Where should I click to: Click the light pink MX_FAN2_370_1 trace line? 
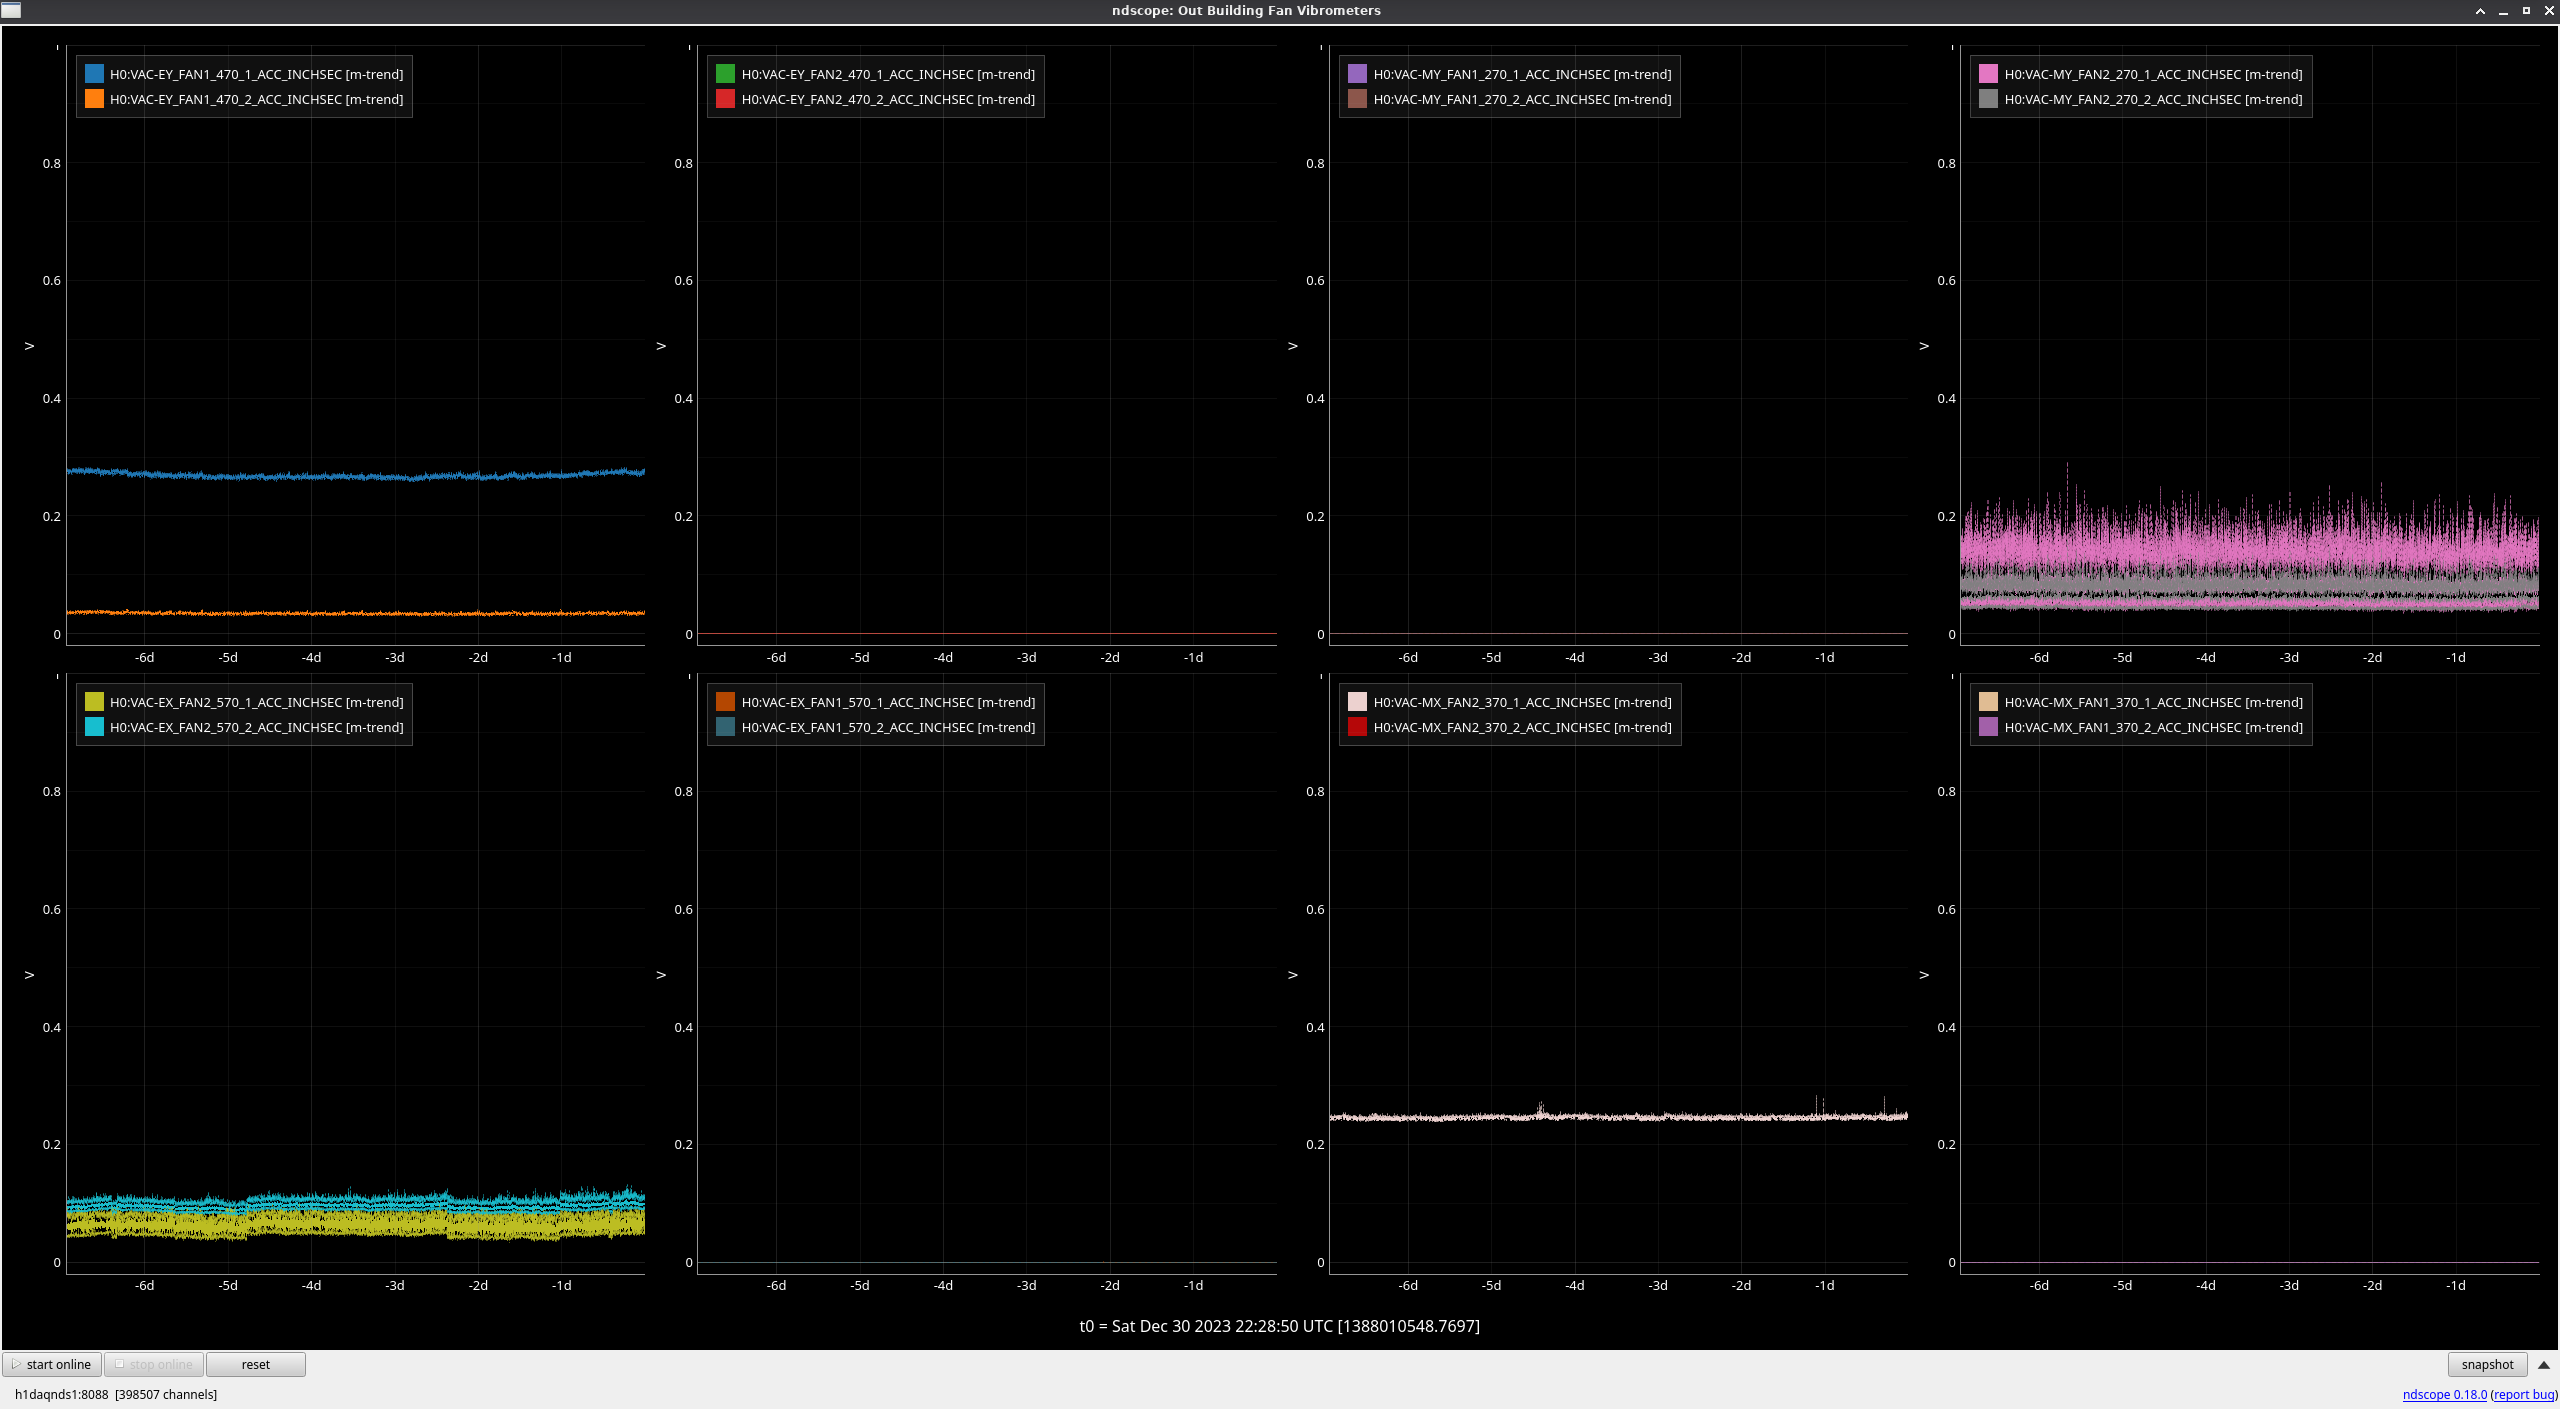(x=1618, y=1116)
